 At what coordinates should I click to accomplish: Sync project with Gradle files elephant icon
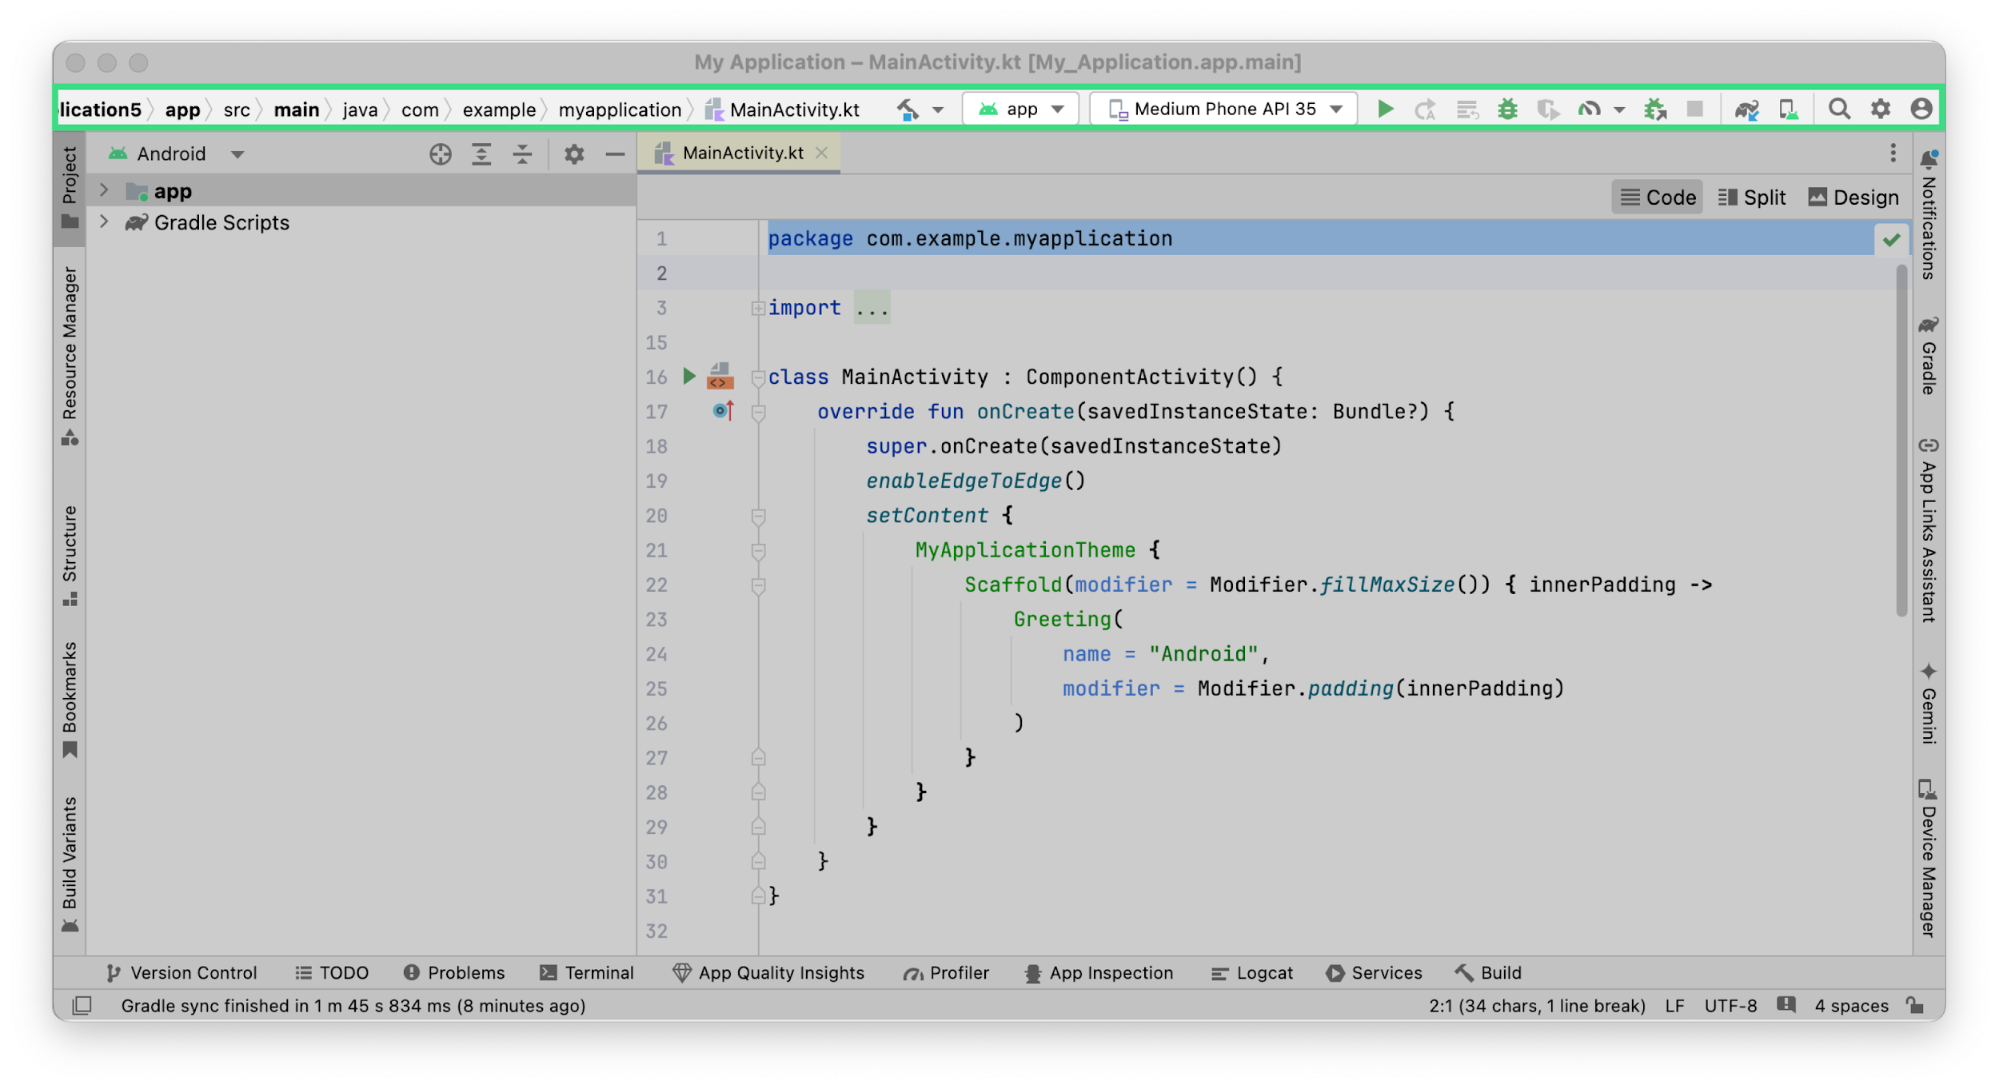click(x=1746, y=109)
